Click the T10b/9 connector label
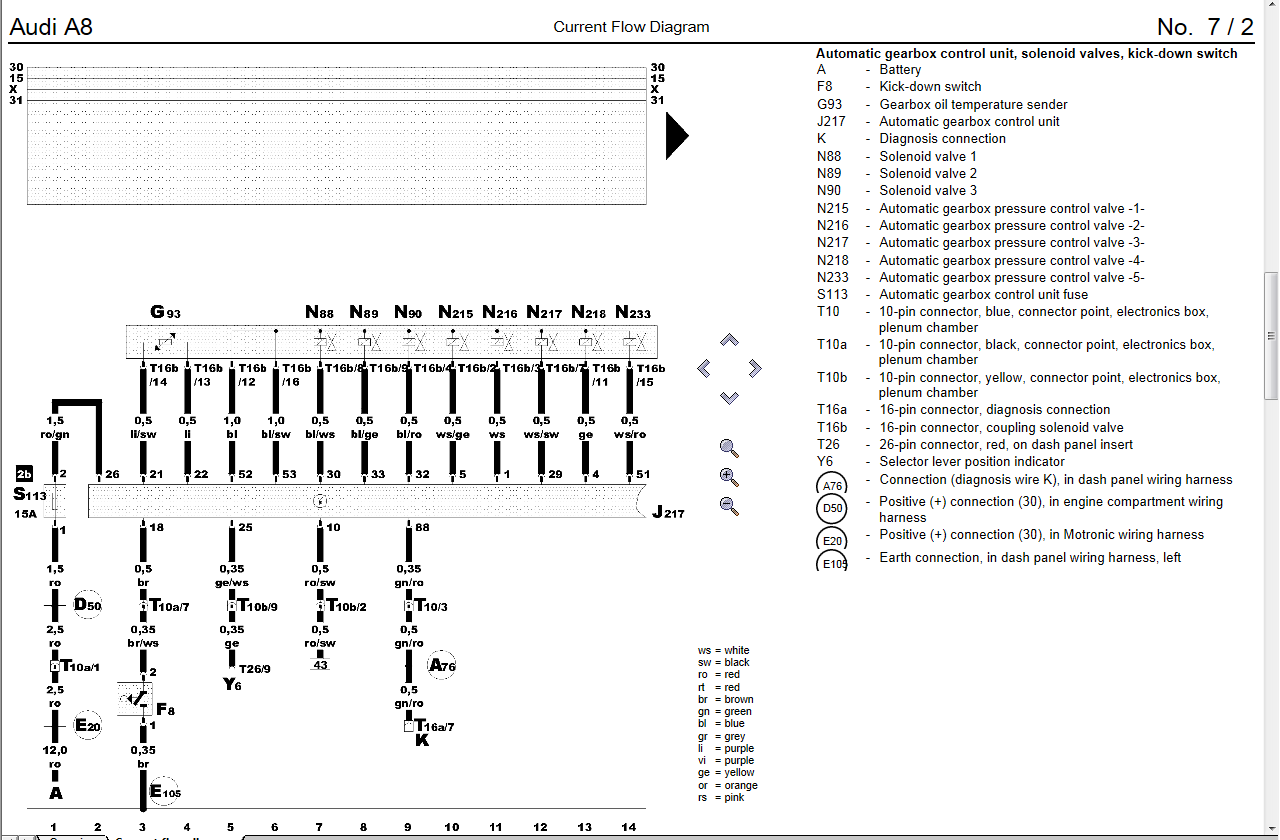This screenshot has height=840, width=1280. click(257, 606)
